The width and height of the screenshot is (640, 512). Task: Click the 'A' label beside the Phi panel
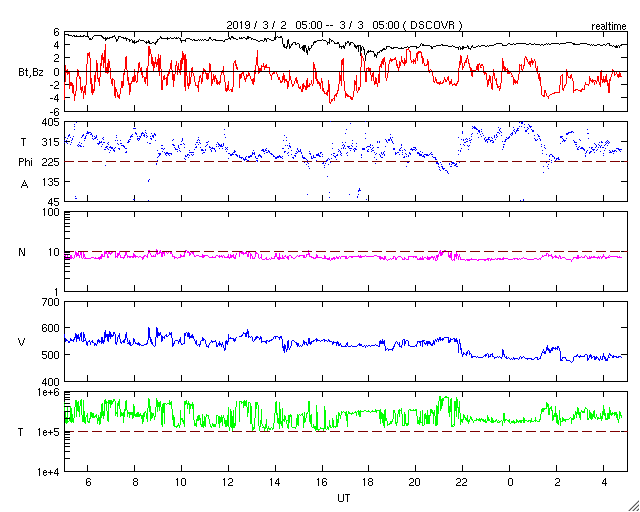click(x=24, y=185)
